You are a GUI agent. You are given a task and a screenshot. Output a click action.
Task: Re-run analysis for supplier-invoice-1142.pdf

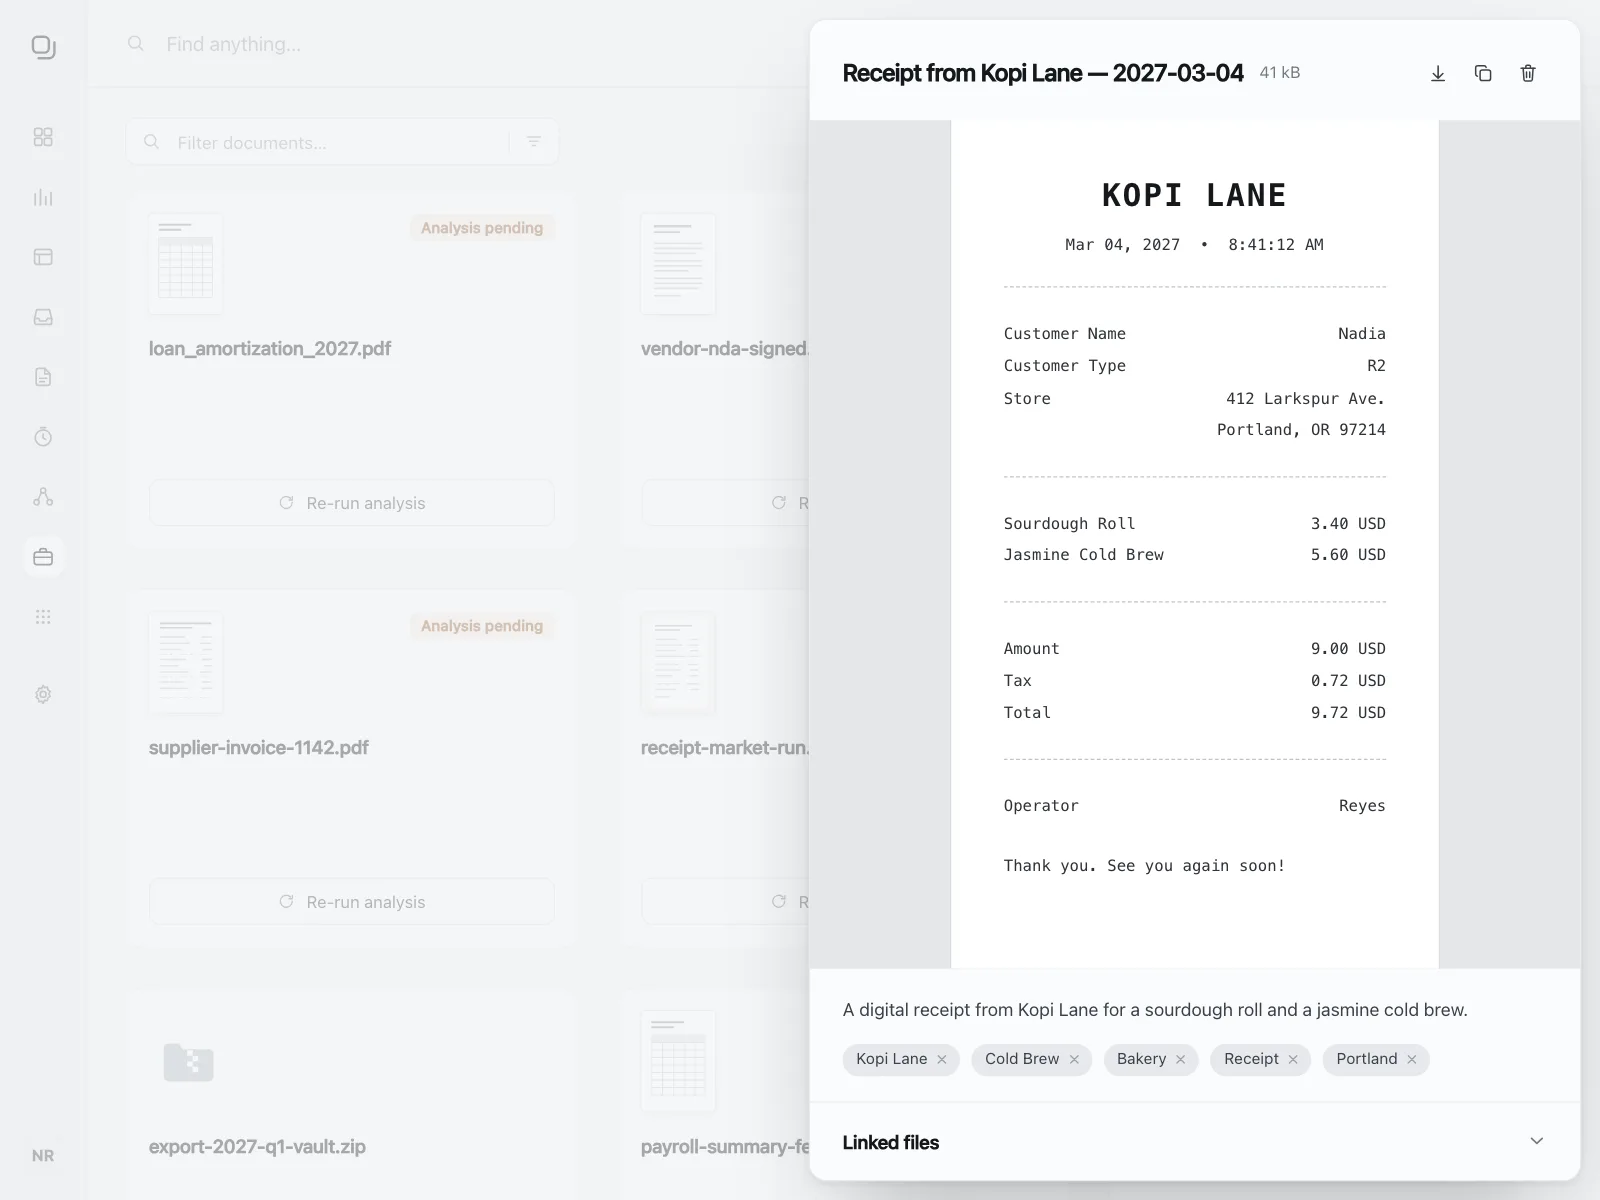[x=352, y=902]
